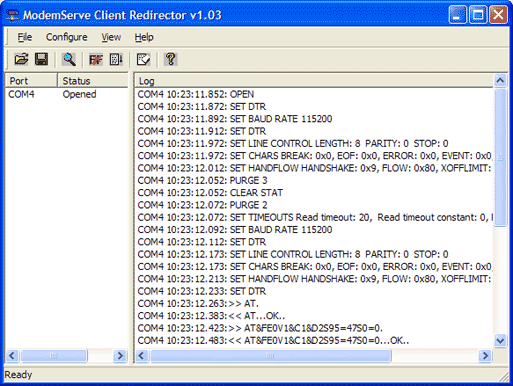
Task: Click the Open folder toolbar icon
Action: [21, 59]
